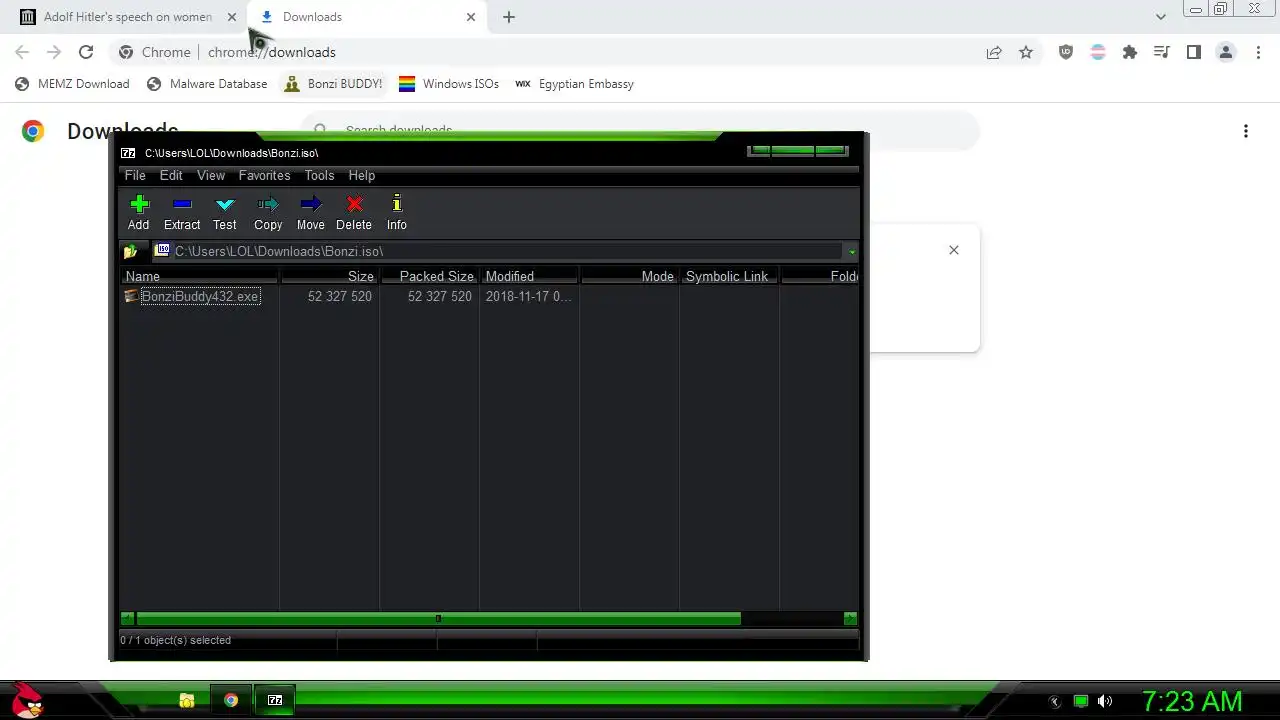1280x720 pixels.
Task: Click the Angry Birds start button
Action: [27, 700]
